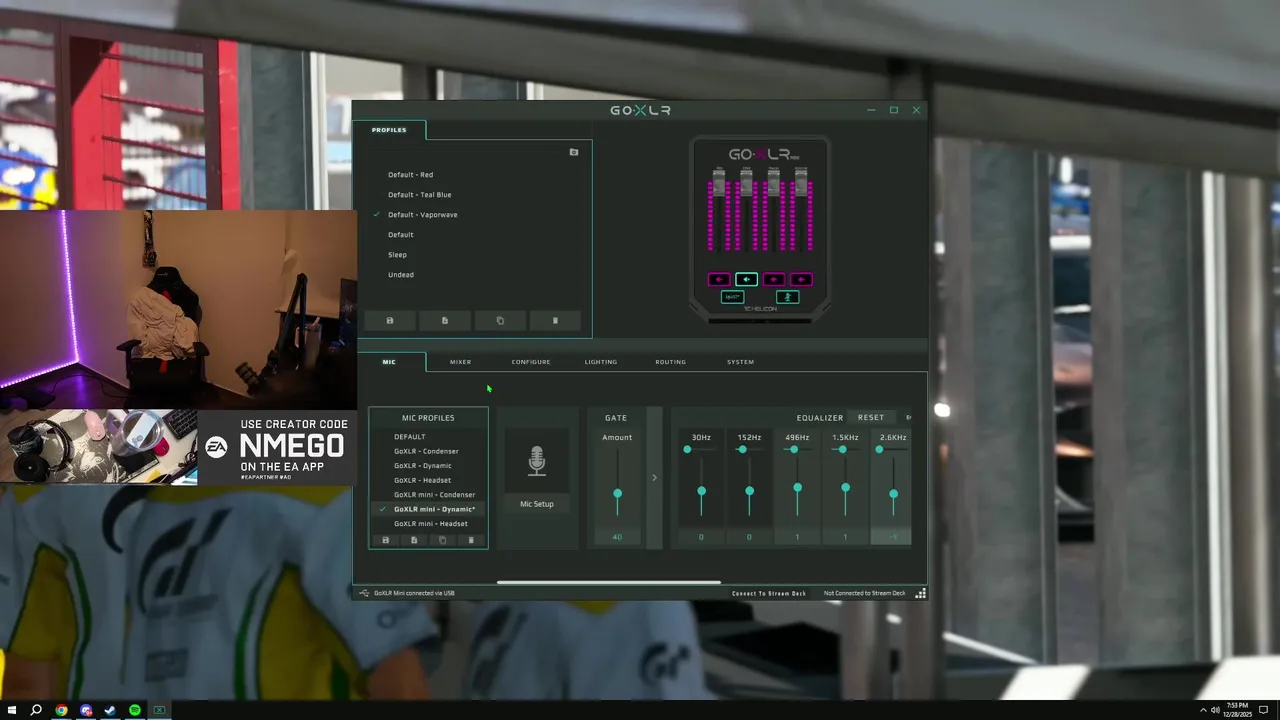1280x720 pixels.
Task: Select the Default - Red profile
Action: [x=411, y=175]
